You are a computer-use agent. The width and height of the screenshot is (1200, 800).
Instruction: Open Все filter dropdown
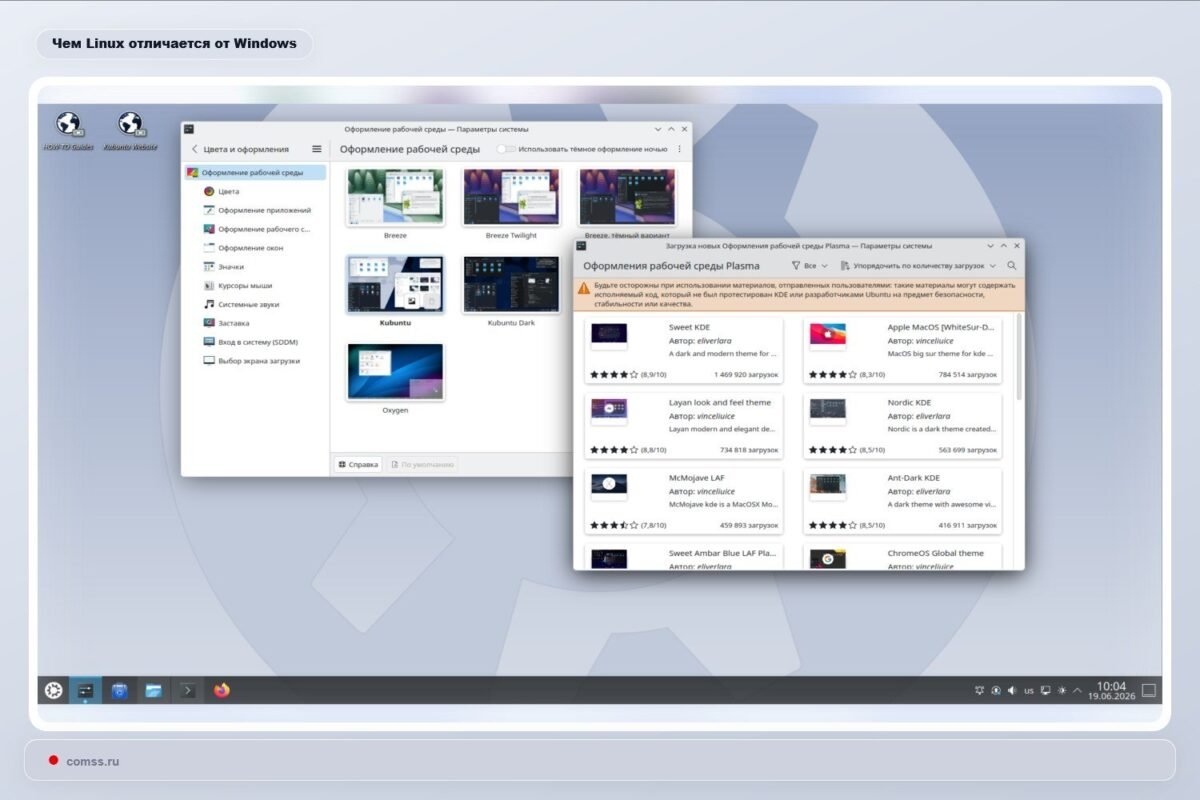click(809, 266)
